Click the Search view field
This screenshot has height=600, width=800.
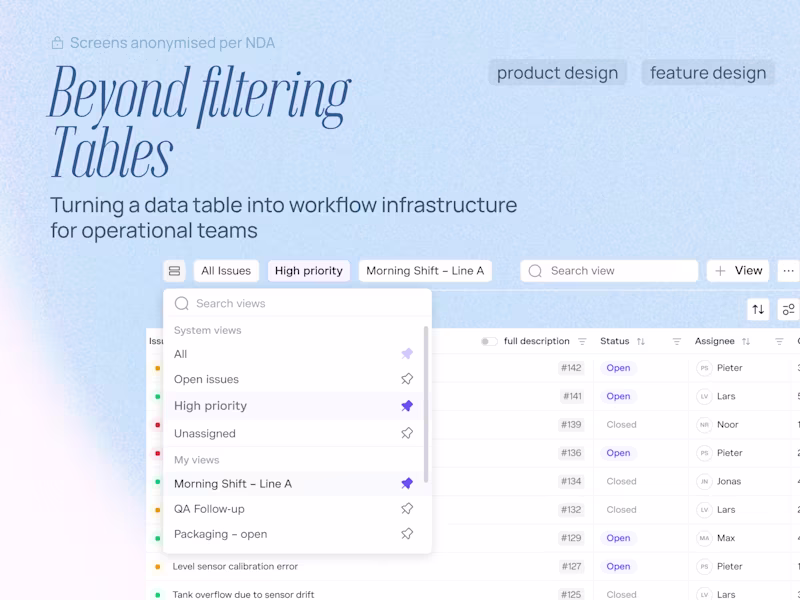point(609,271)
